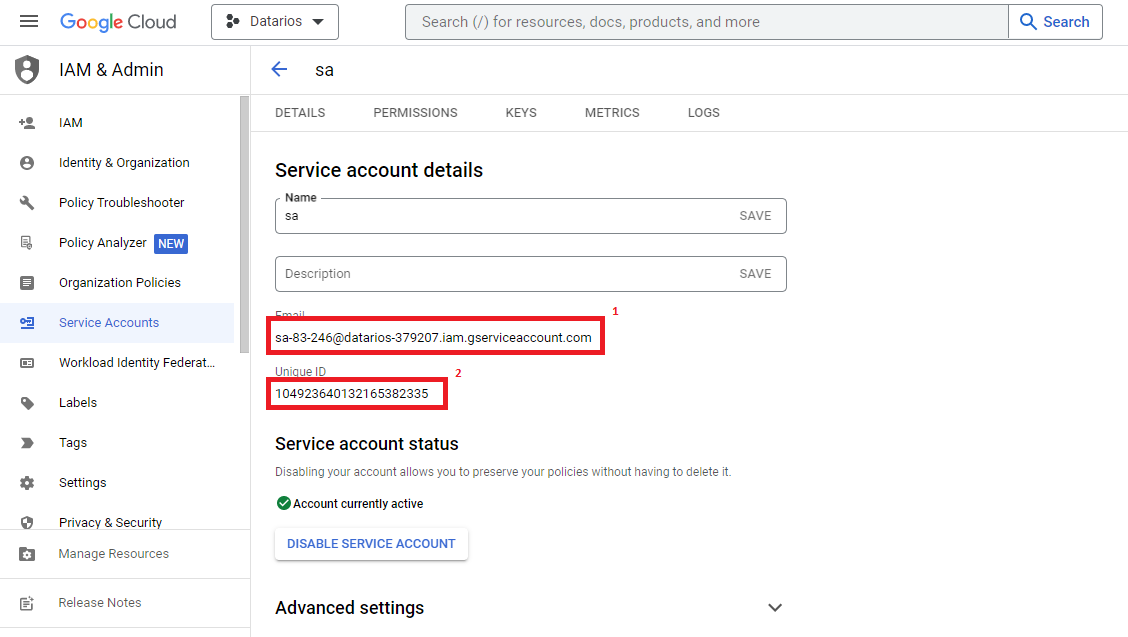Click the back arrow next to sa
1128x637 pixels.
(x=279, y=69)
